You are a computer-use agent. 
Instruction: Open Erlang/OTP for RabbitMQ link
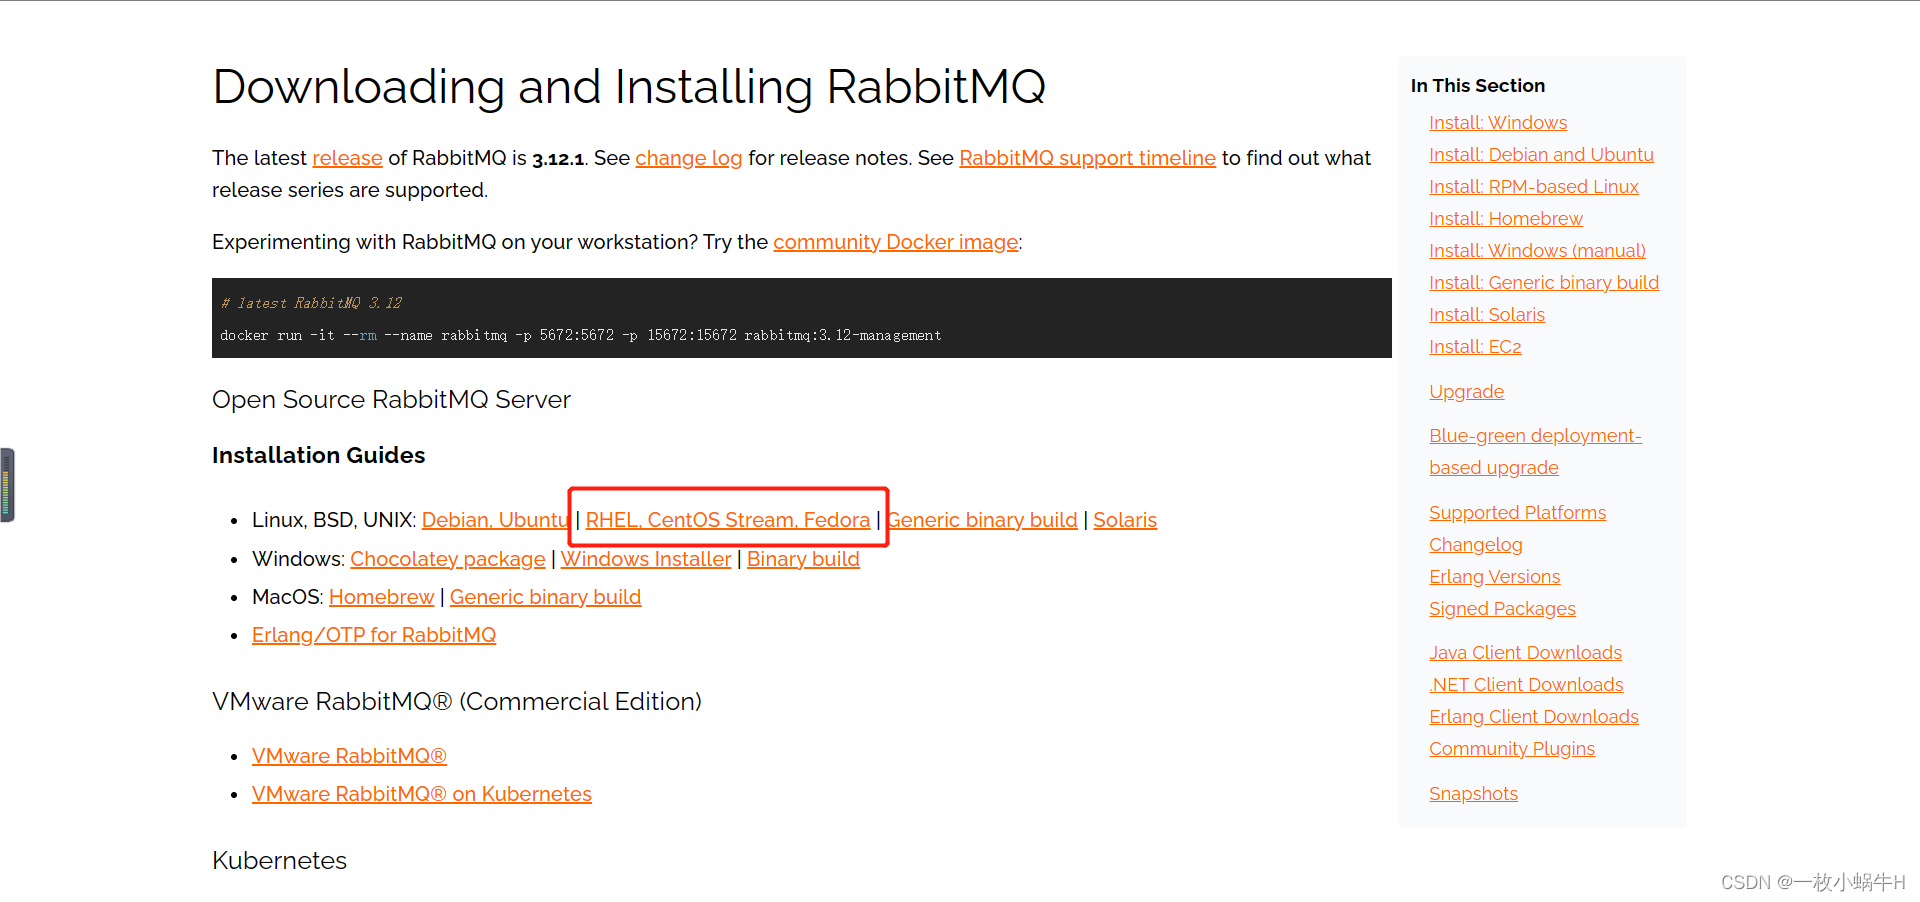[x=374, y=635]
